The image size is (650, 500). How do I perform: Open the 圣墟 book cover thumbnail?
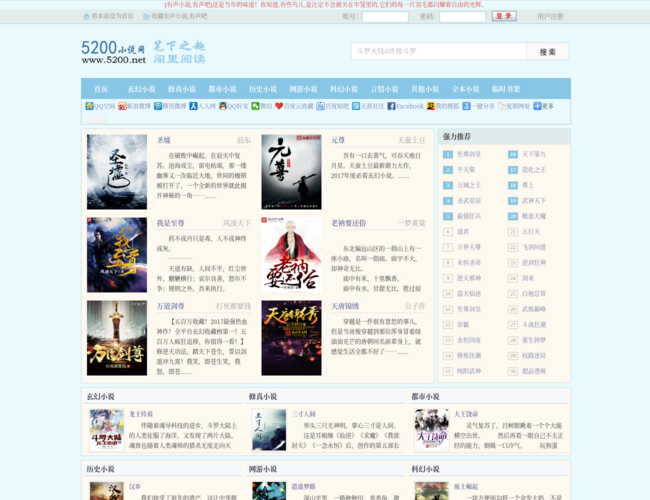pos(117,172)
